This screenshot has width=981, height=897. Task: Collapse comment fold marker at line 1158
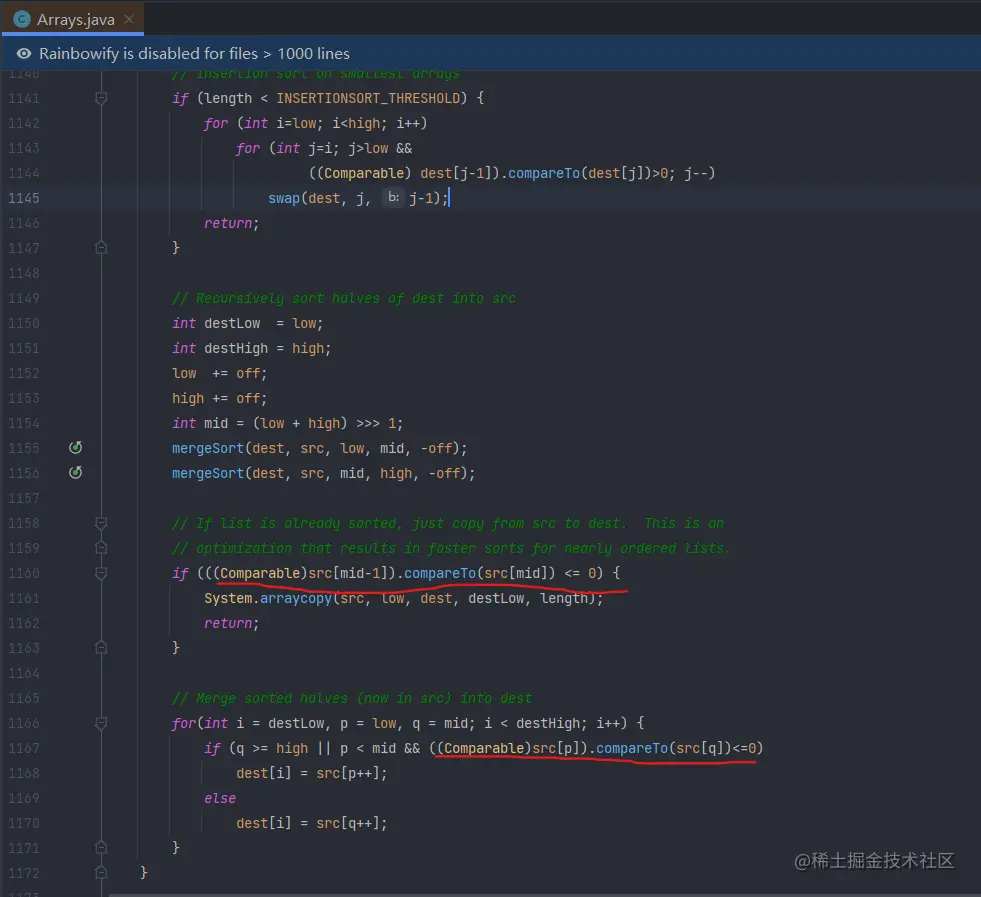click(101, 523)
